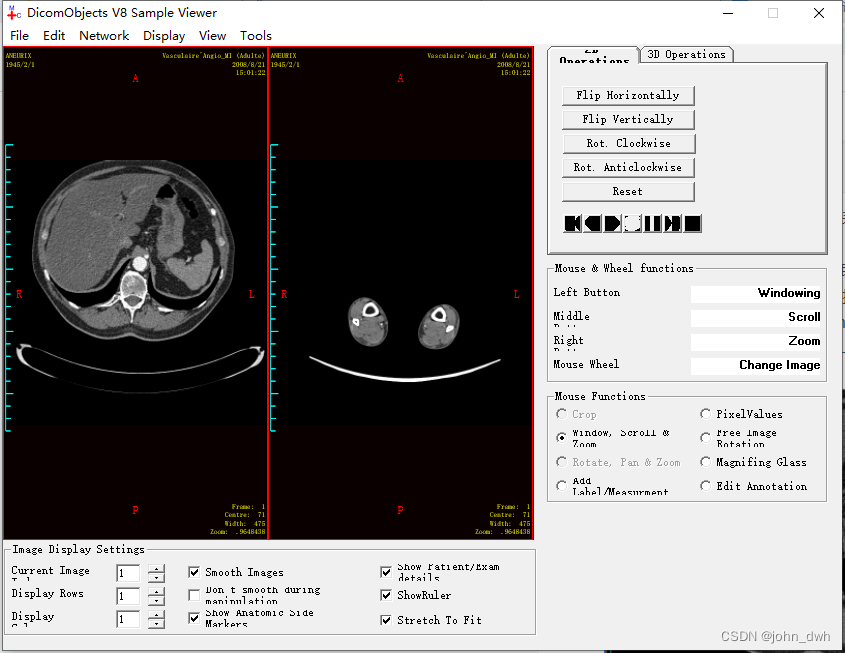Click the DicomObjects icon in the title bar
Image resolution: width=845 pixels, height=653 pixels.
(x=14, y=13)
